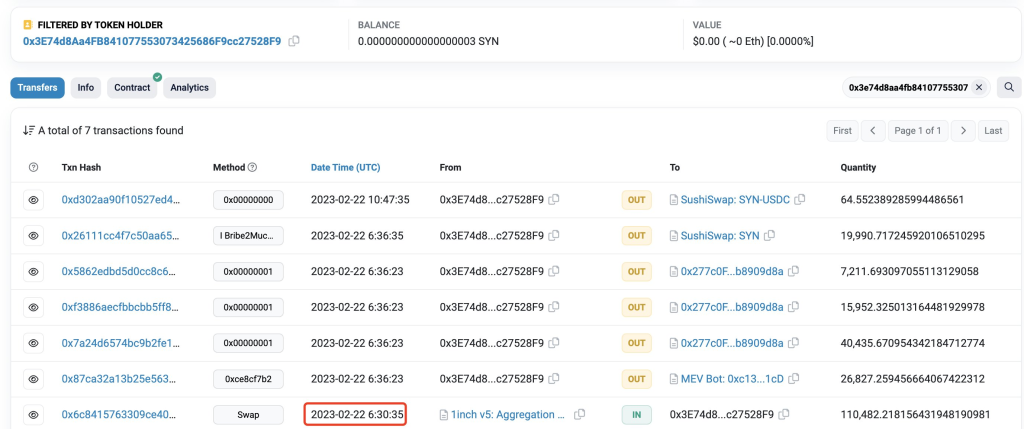Open MEV Bot: 0xc13...1cD link
1024x429 pixels.
[732, 379]
